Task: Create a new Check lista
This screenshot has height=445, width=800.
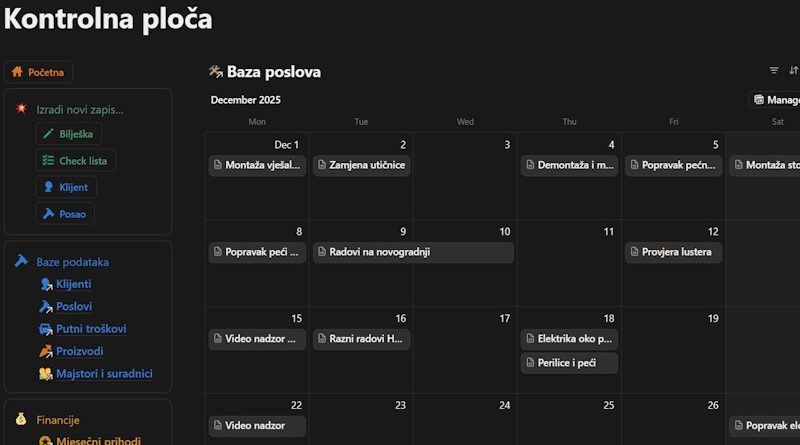Action: point(75,160)
